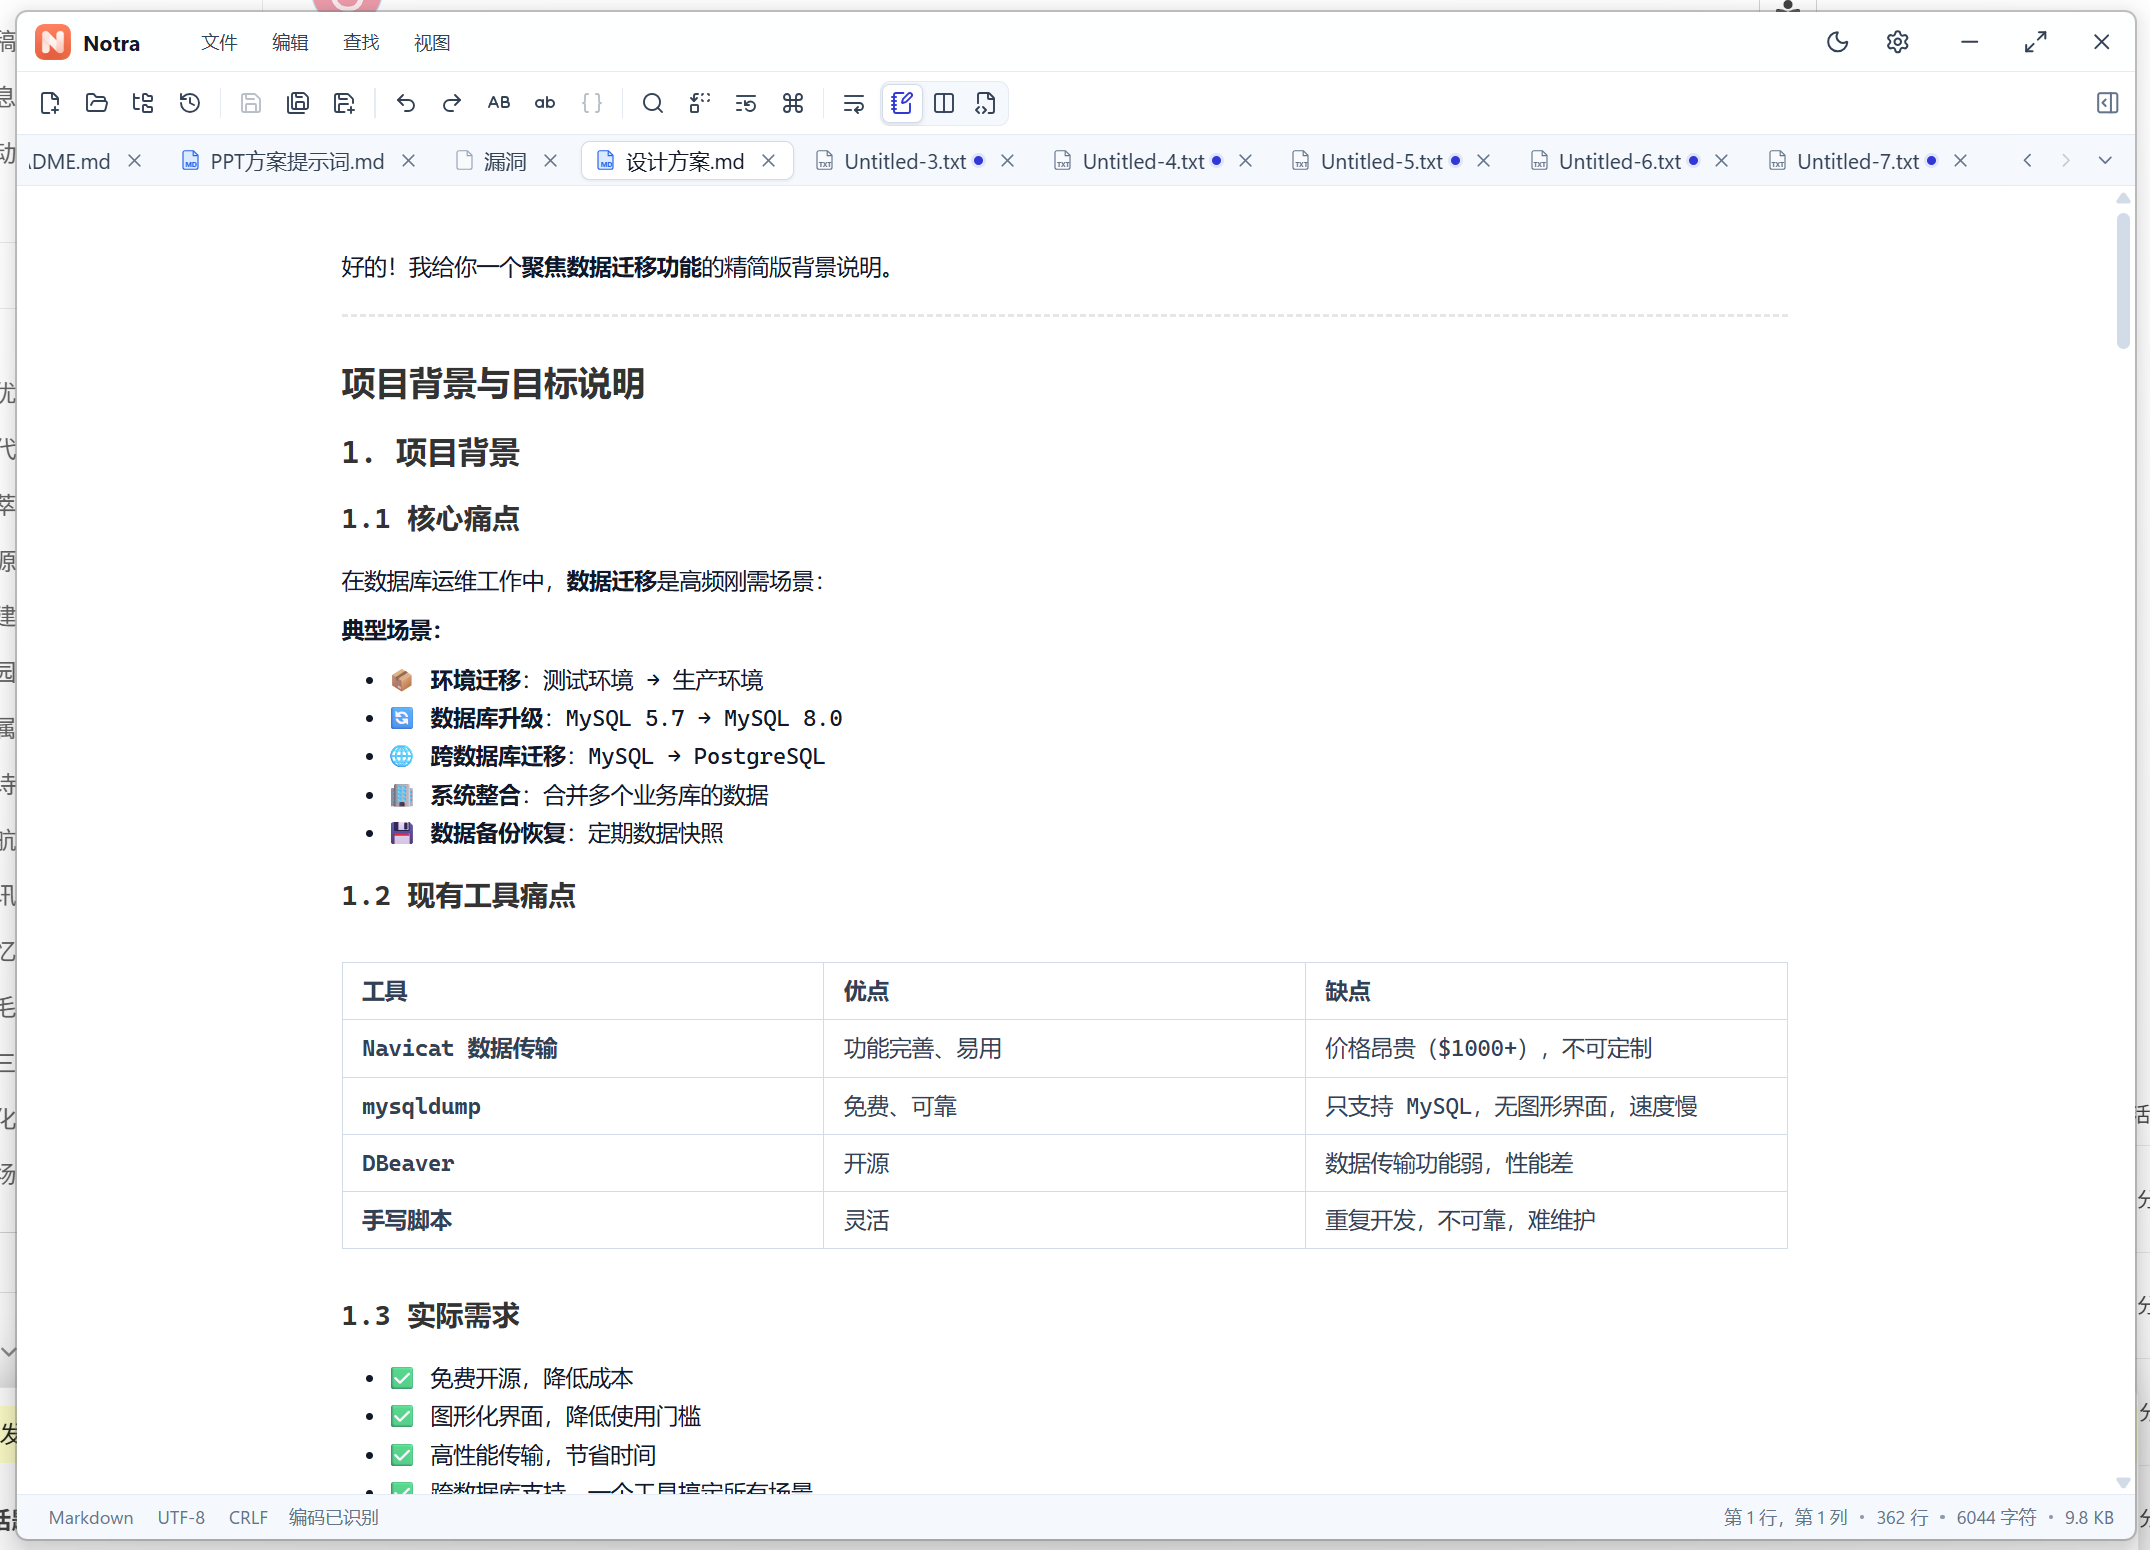The height and width of the screenshot is (1550, 2150).
Task: Open the search magnifier tool
Action: pos(653,103)
